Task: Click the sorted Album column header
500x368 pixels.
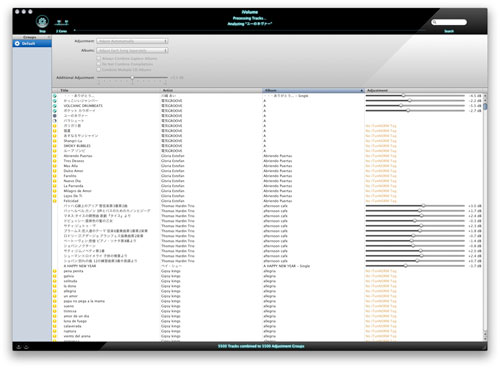Action: click(313, 90)
